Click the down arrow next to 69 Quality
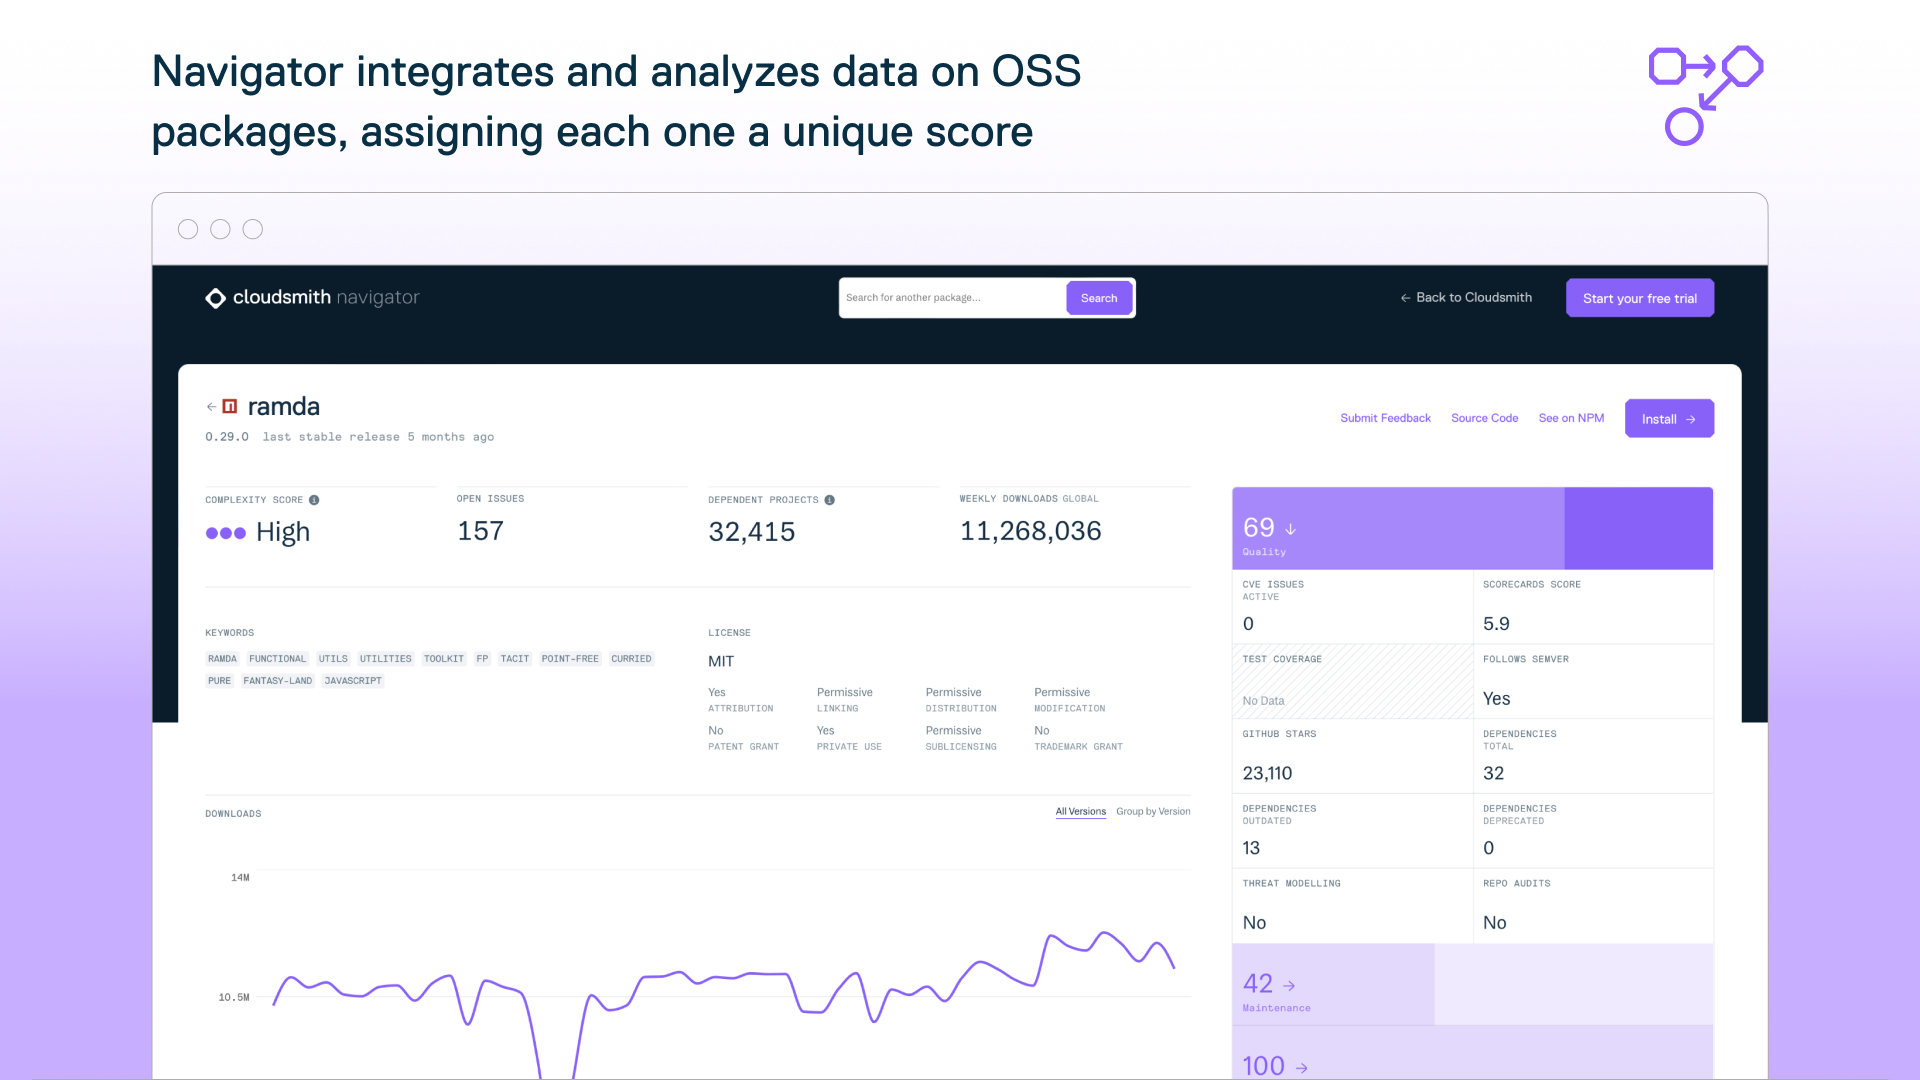The height and width of the screenshot is (1080, 1920). (x=1291, y=529)
